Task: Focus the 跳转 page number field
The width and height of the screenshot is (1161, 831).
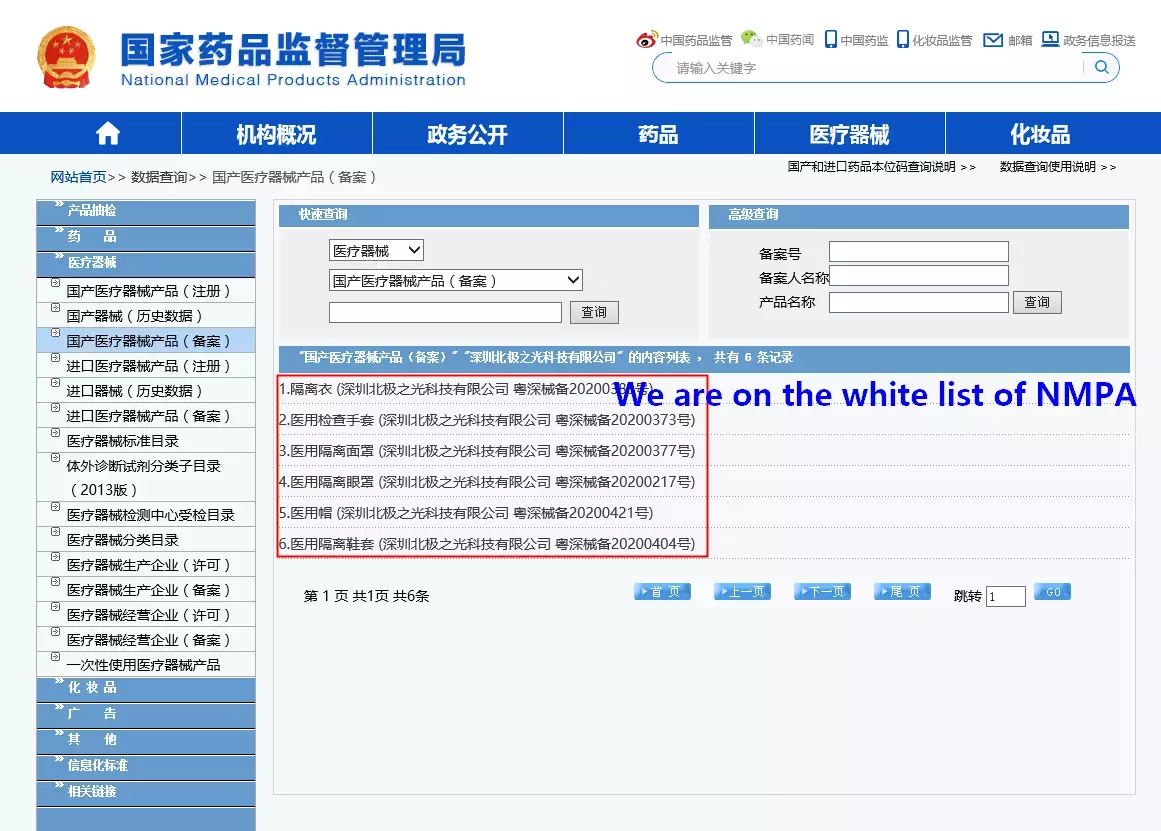Action: 1006,596
